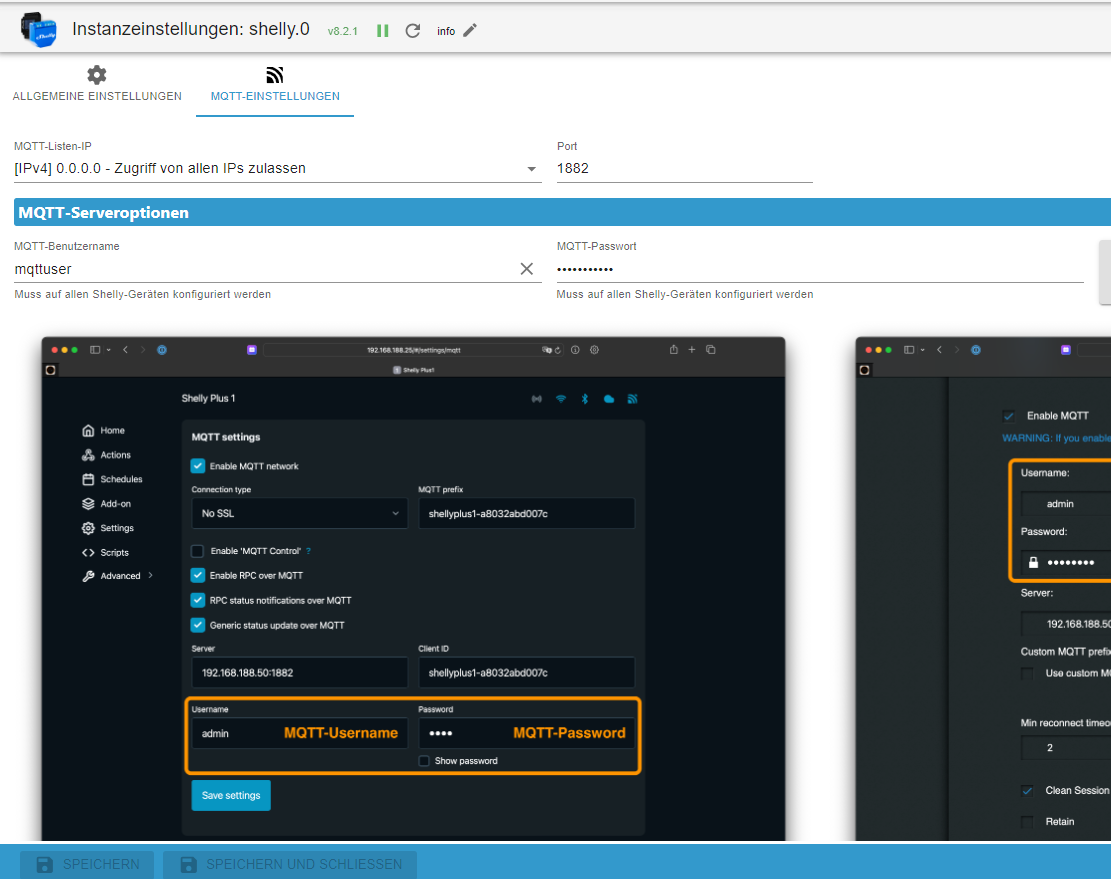Image resolution: width=1111 pixels, height=879 pixels.
Task: Click Bluetooth icon in Shelly Plus 1 header
Action: pyautogui.click(x=585, y=399)
